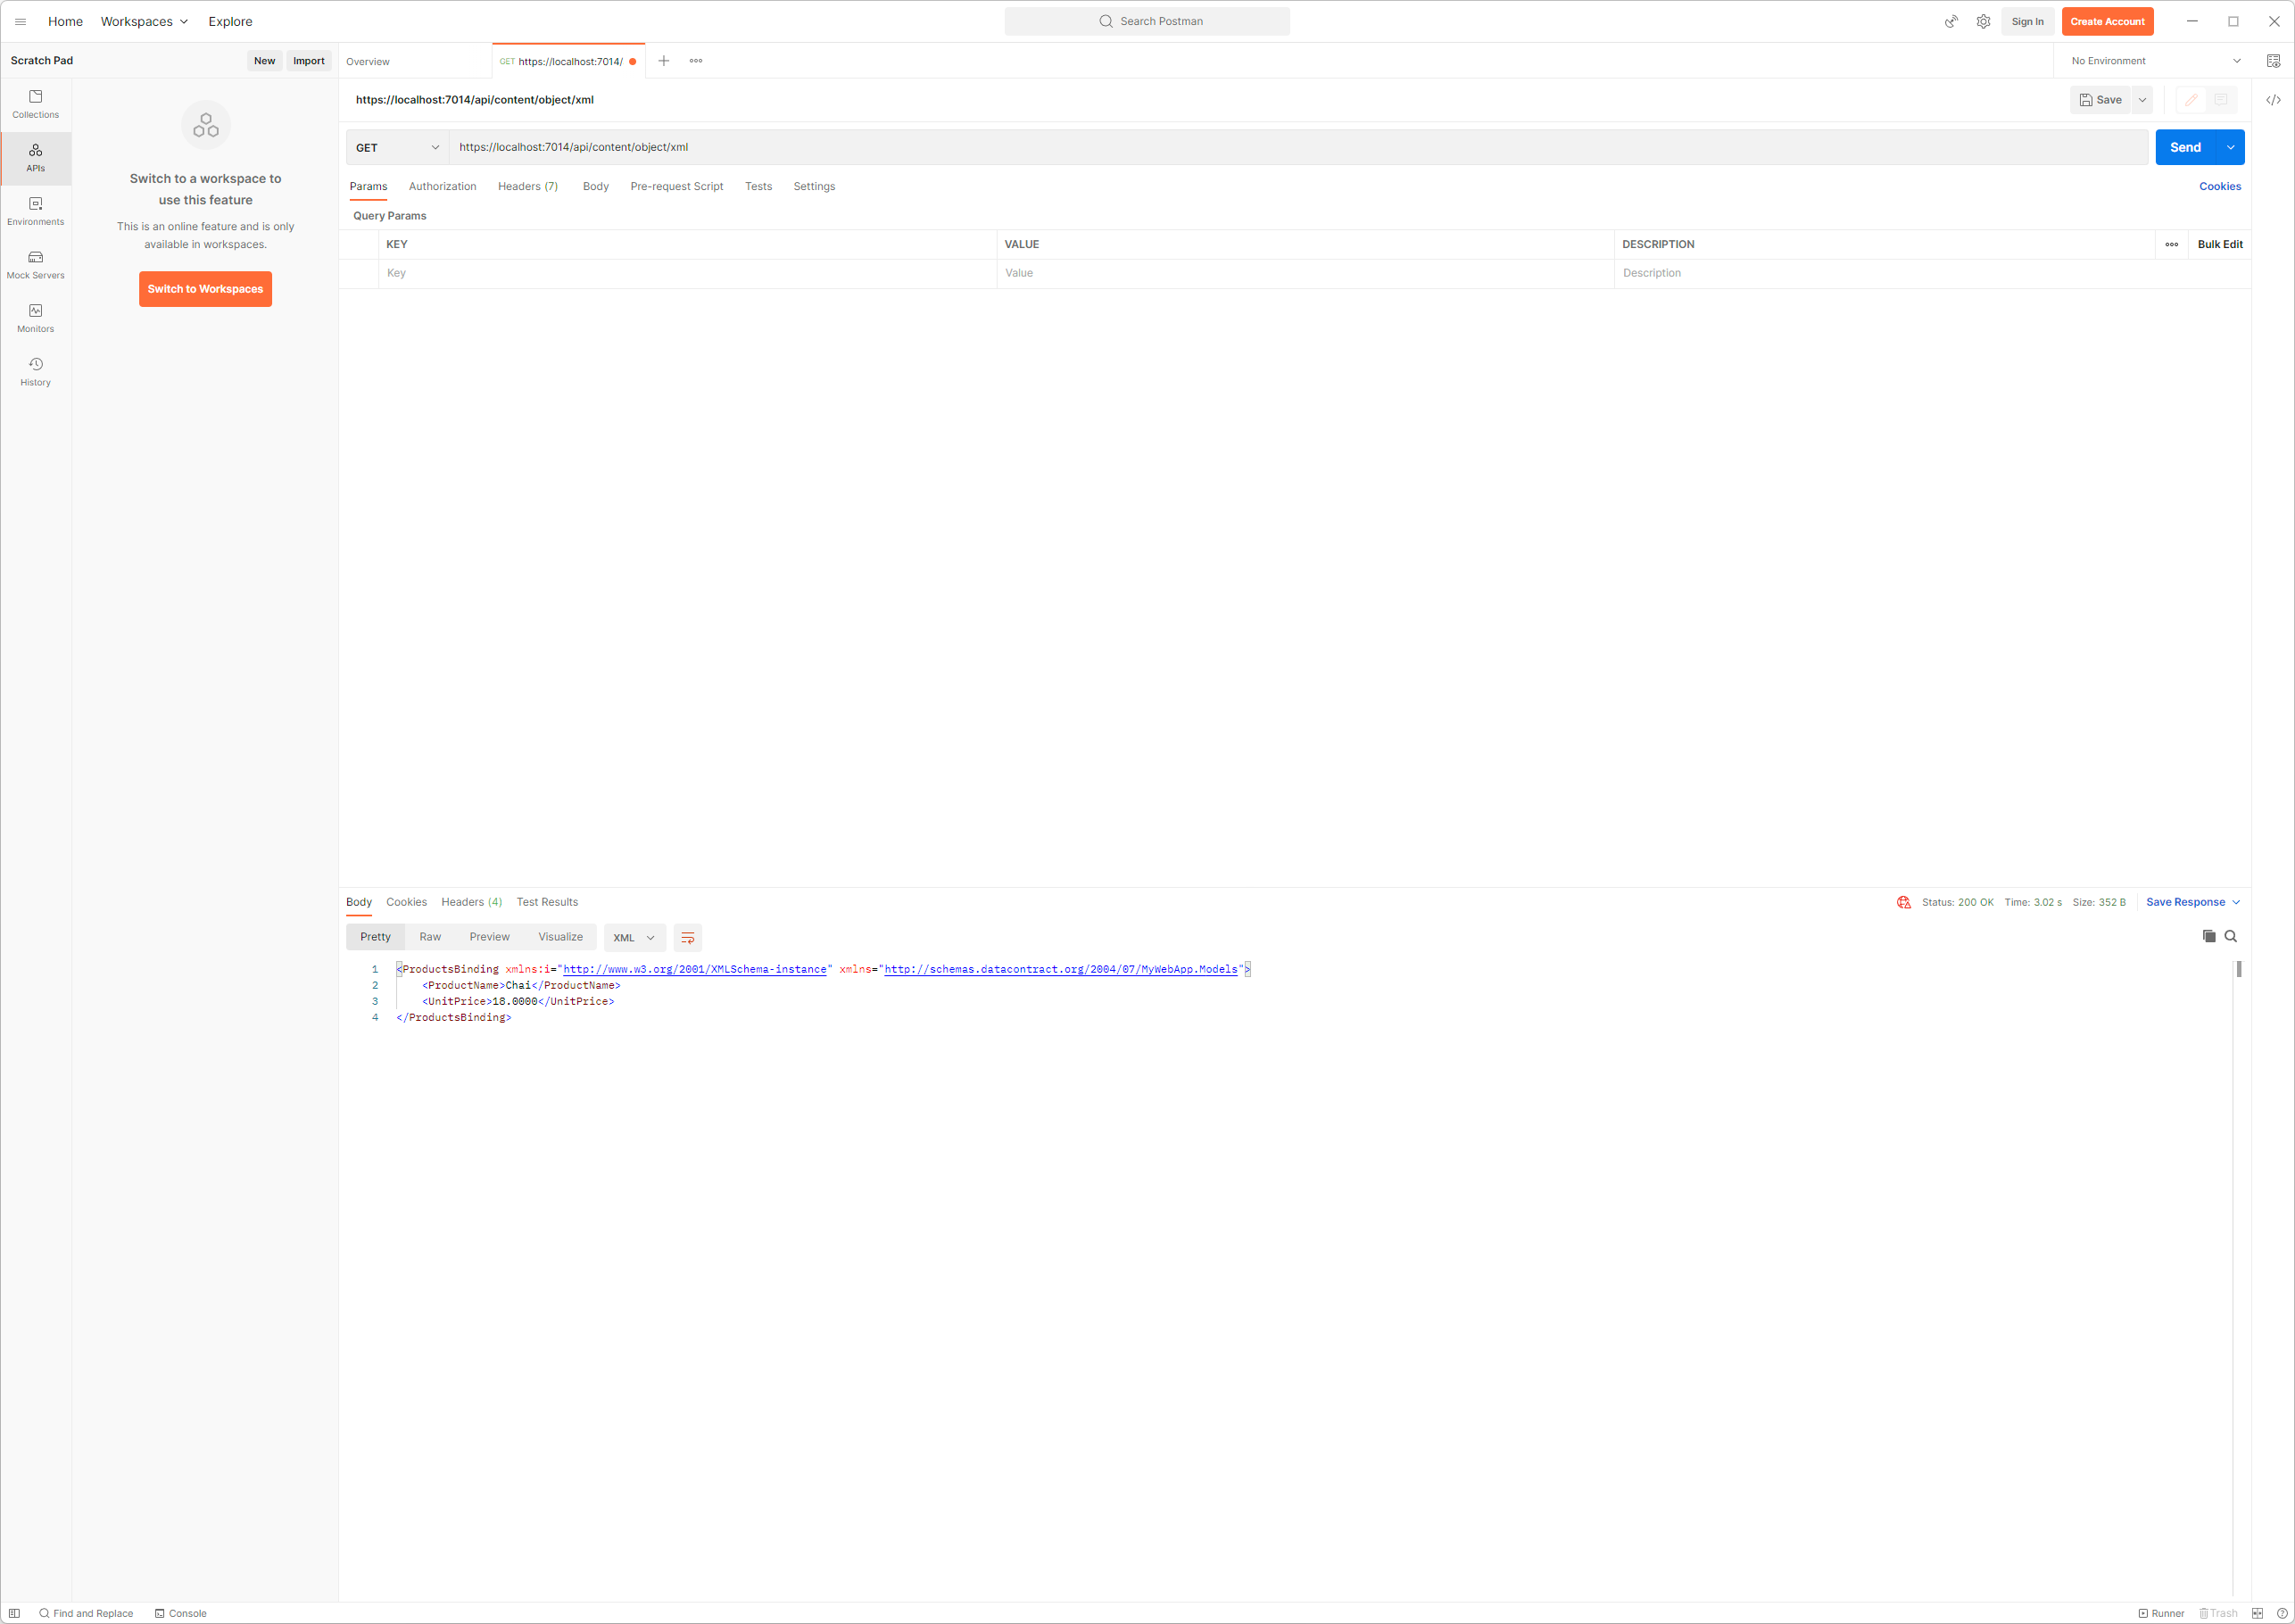Toggle line wrap in response viewer

pyautogui.click(x=687, y=937)
